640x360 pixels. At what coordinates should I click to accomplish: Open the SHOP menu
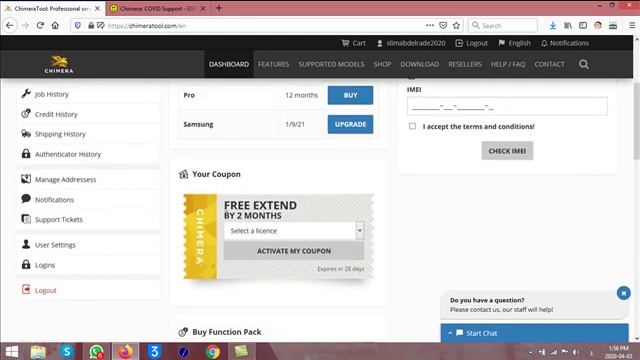382,64
